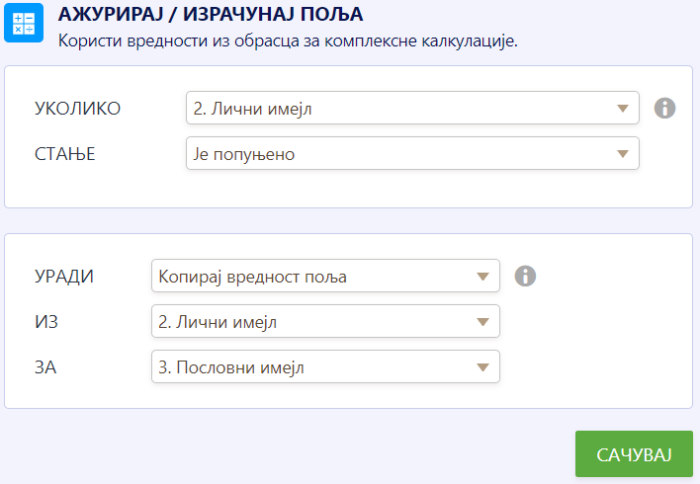Viewport: 700px width, 484px height.
Task: Click the info icon next to УРАДИ dropdown
Action: pyautogui.click(x=525, y=276)
